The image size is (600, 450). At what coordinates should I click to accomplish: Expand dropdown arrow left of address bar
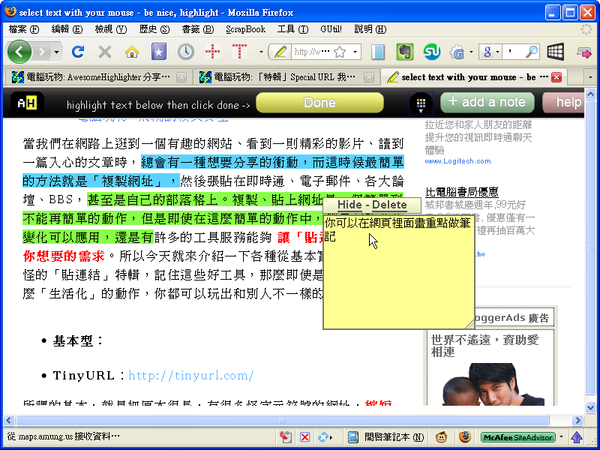click(x=261, y=52)
